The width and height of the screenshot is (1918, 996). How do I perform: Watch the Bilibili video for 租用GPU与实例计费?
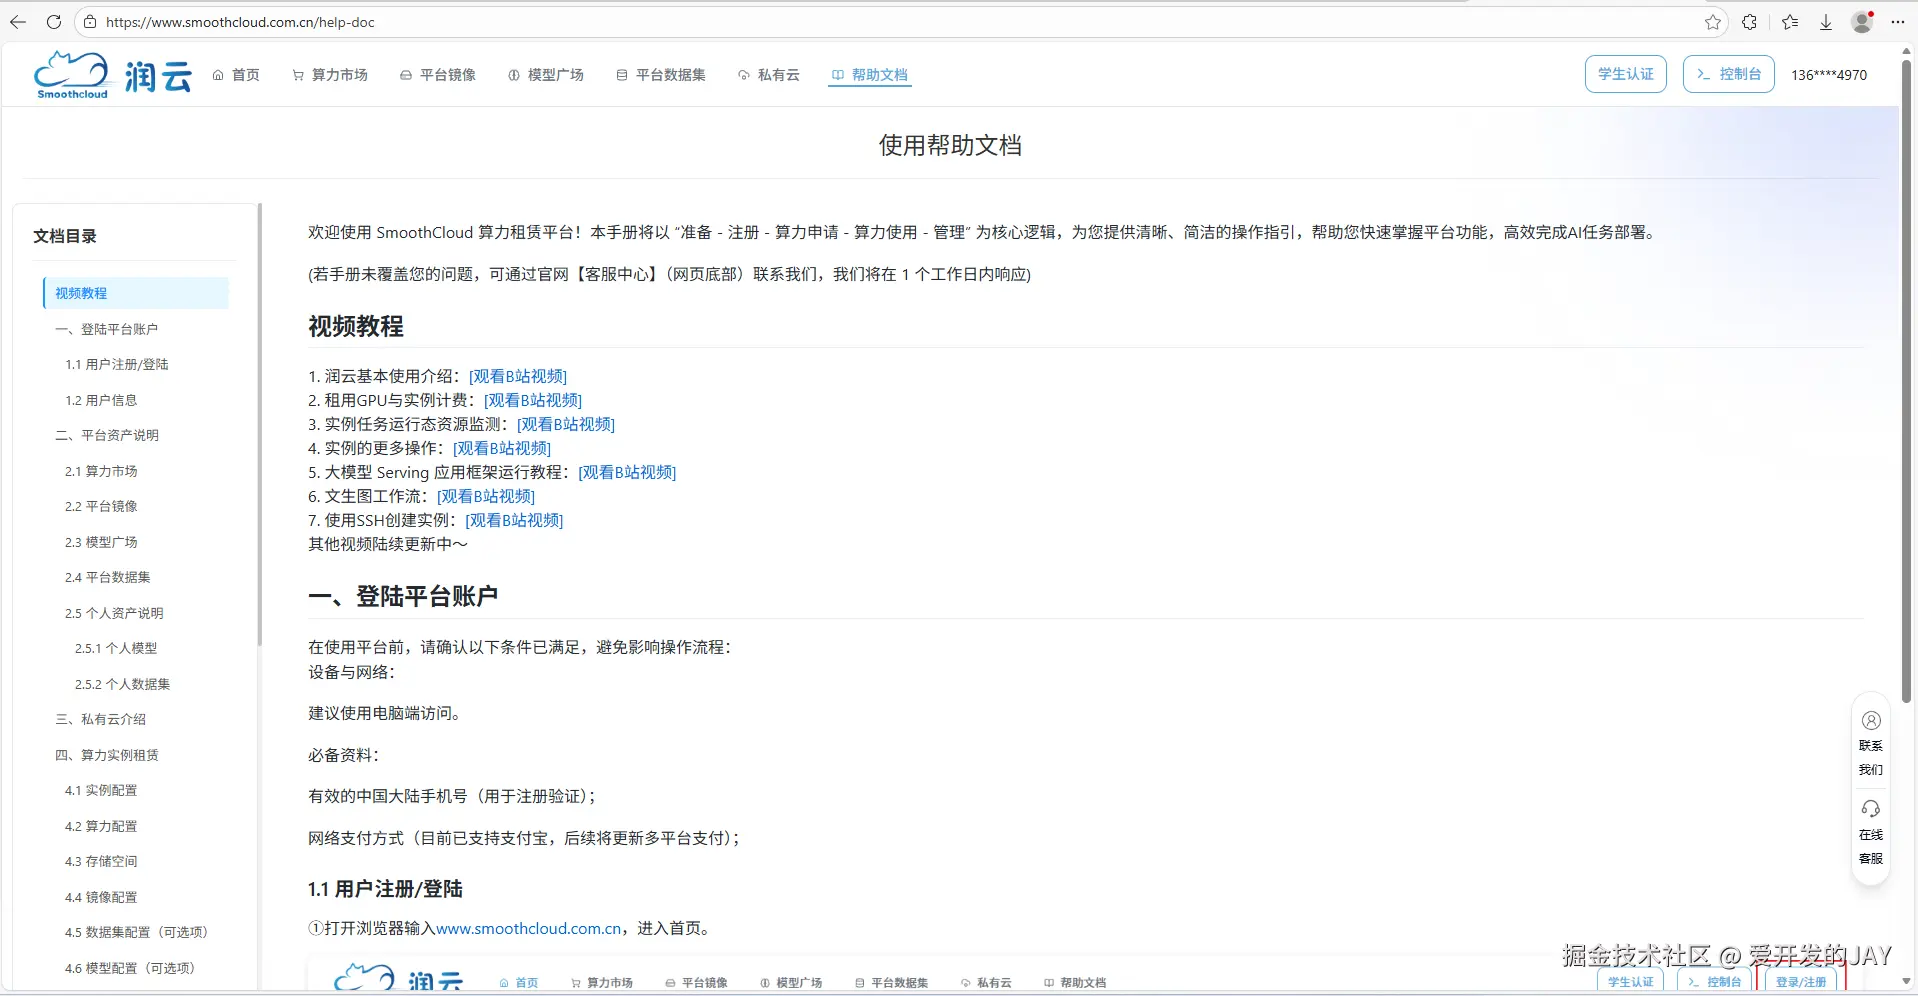click(x=533, y=400)
